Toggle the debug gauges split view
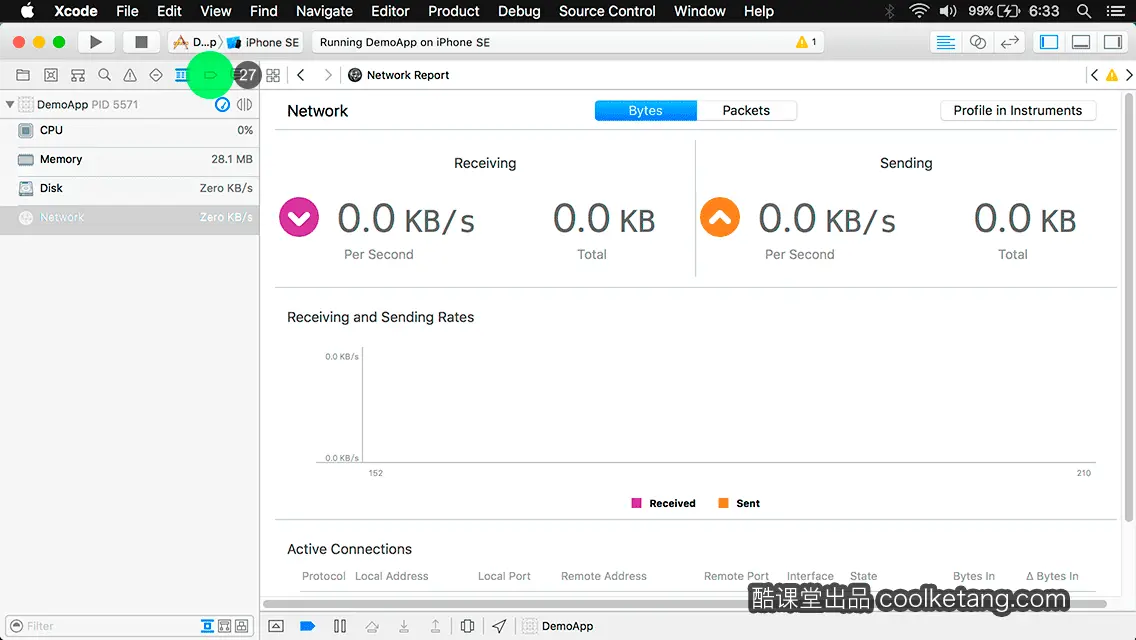The height and width of the screenshot is (640, 1136). coord(244,104)
